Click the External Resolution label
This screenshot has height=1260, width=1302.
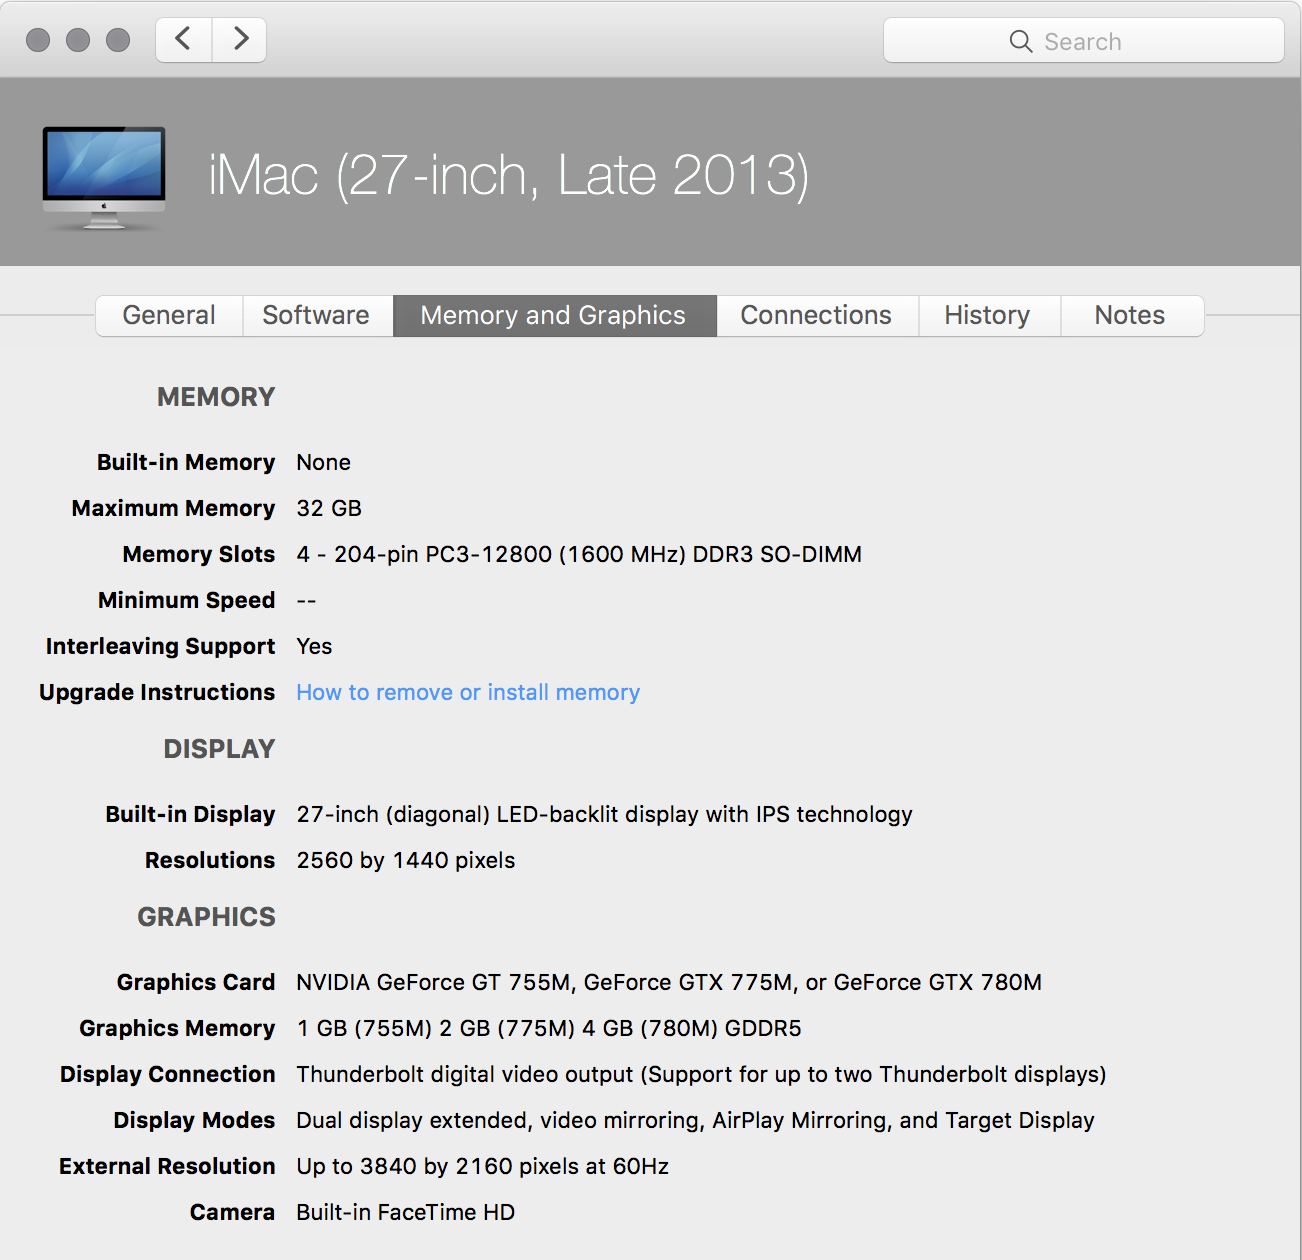click(167, 1166)
